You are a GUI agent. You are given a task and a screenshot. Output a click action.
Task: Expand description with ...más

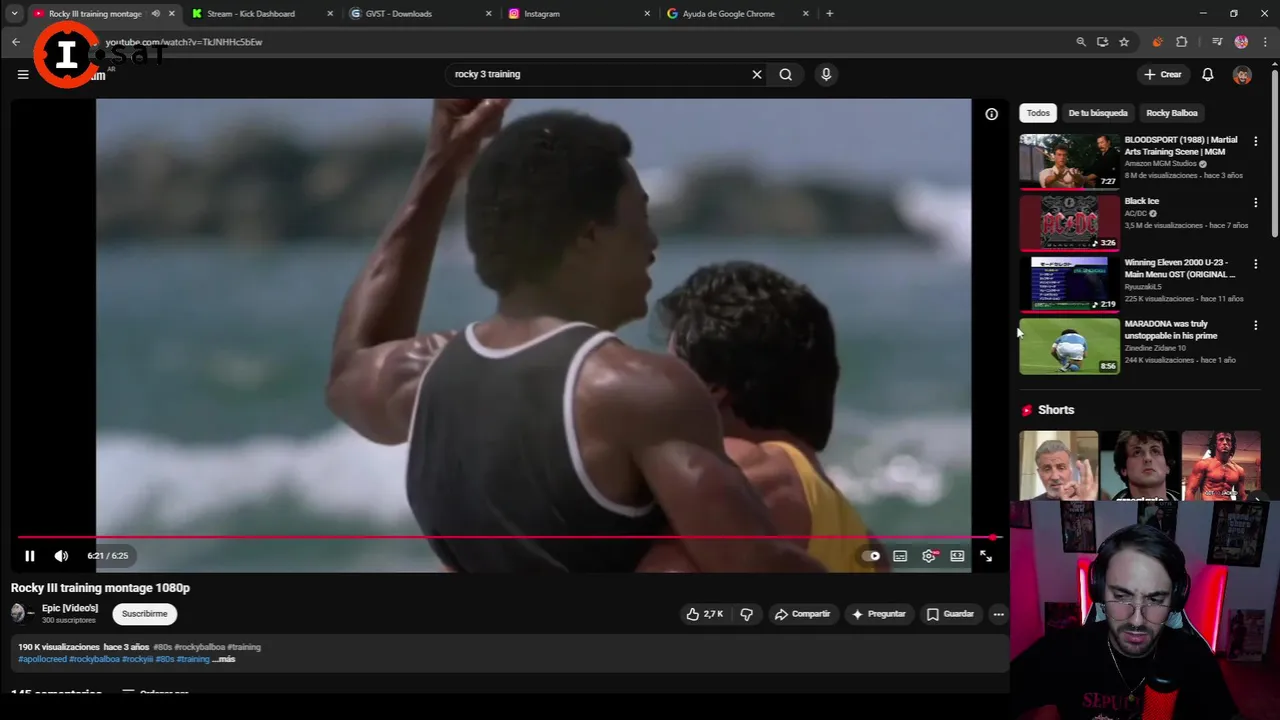[224, 660]
